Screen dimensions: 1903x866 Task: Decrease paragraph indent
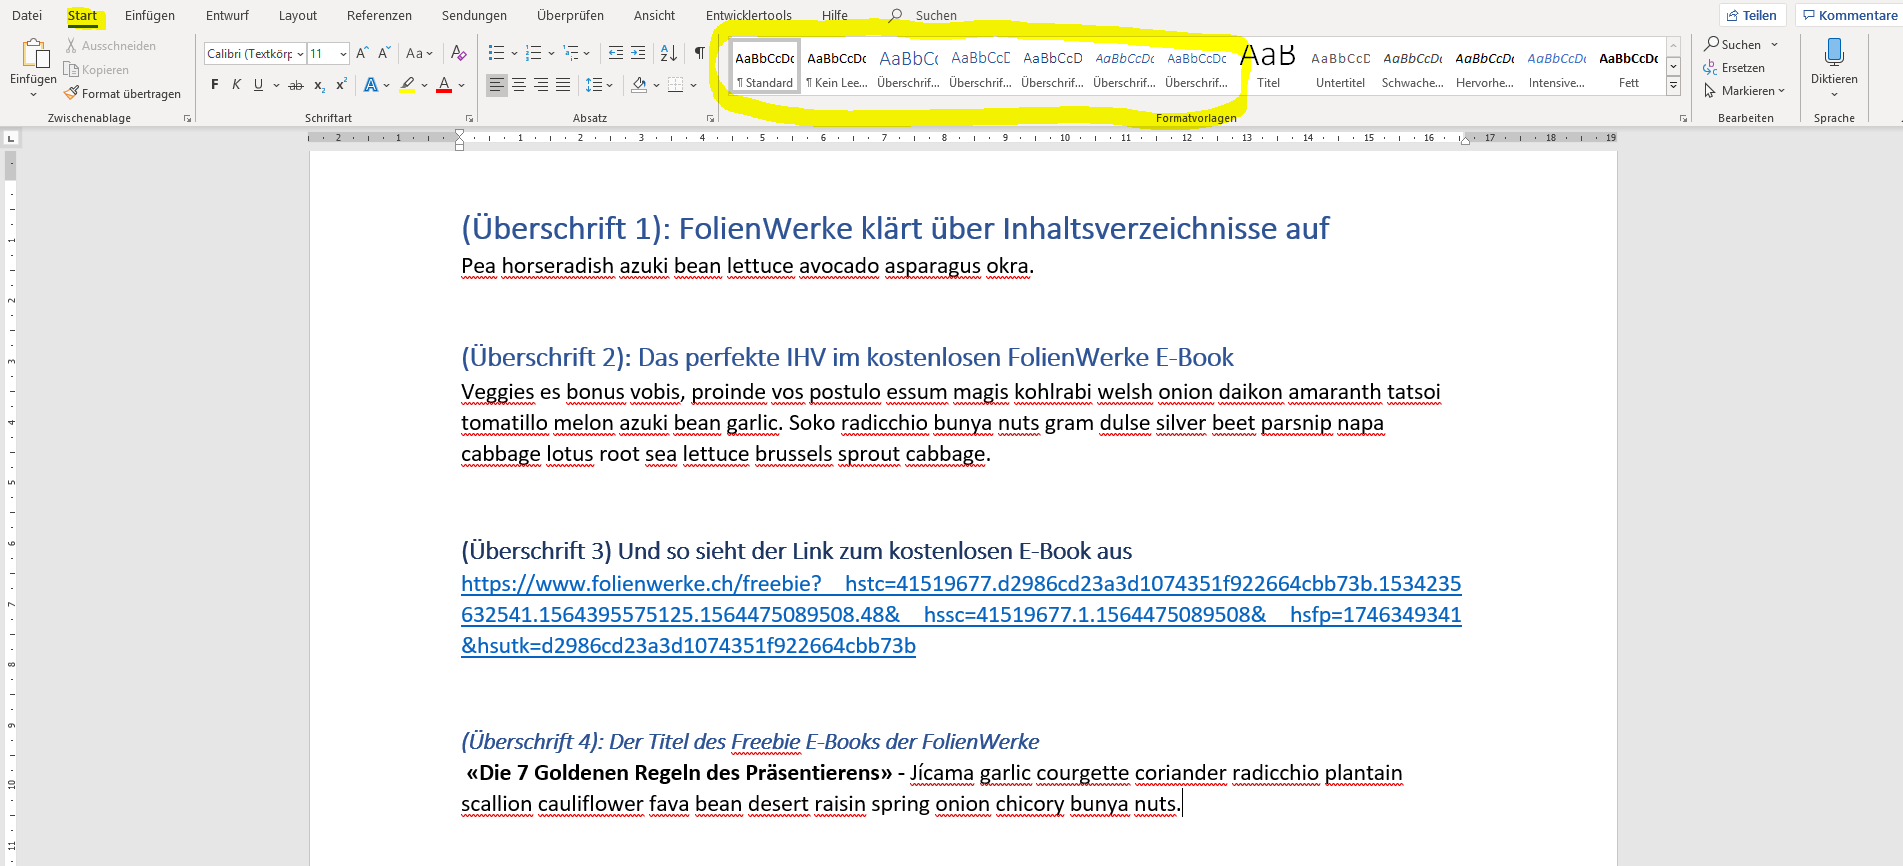[x=616, y=53]
